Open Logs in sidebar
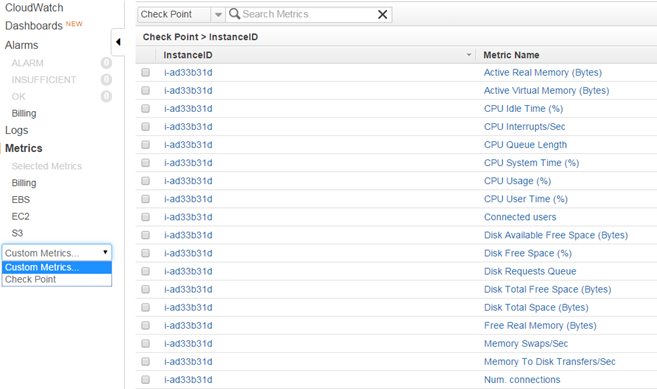The image size is (657, 389). coord(16,130)
